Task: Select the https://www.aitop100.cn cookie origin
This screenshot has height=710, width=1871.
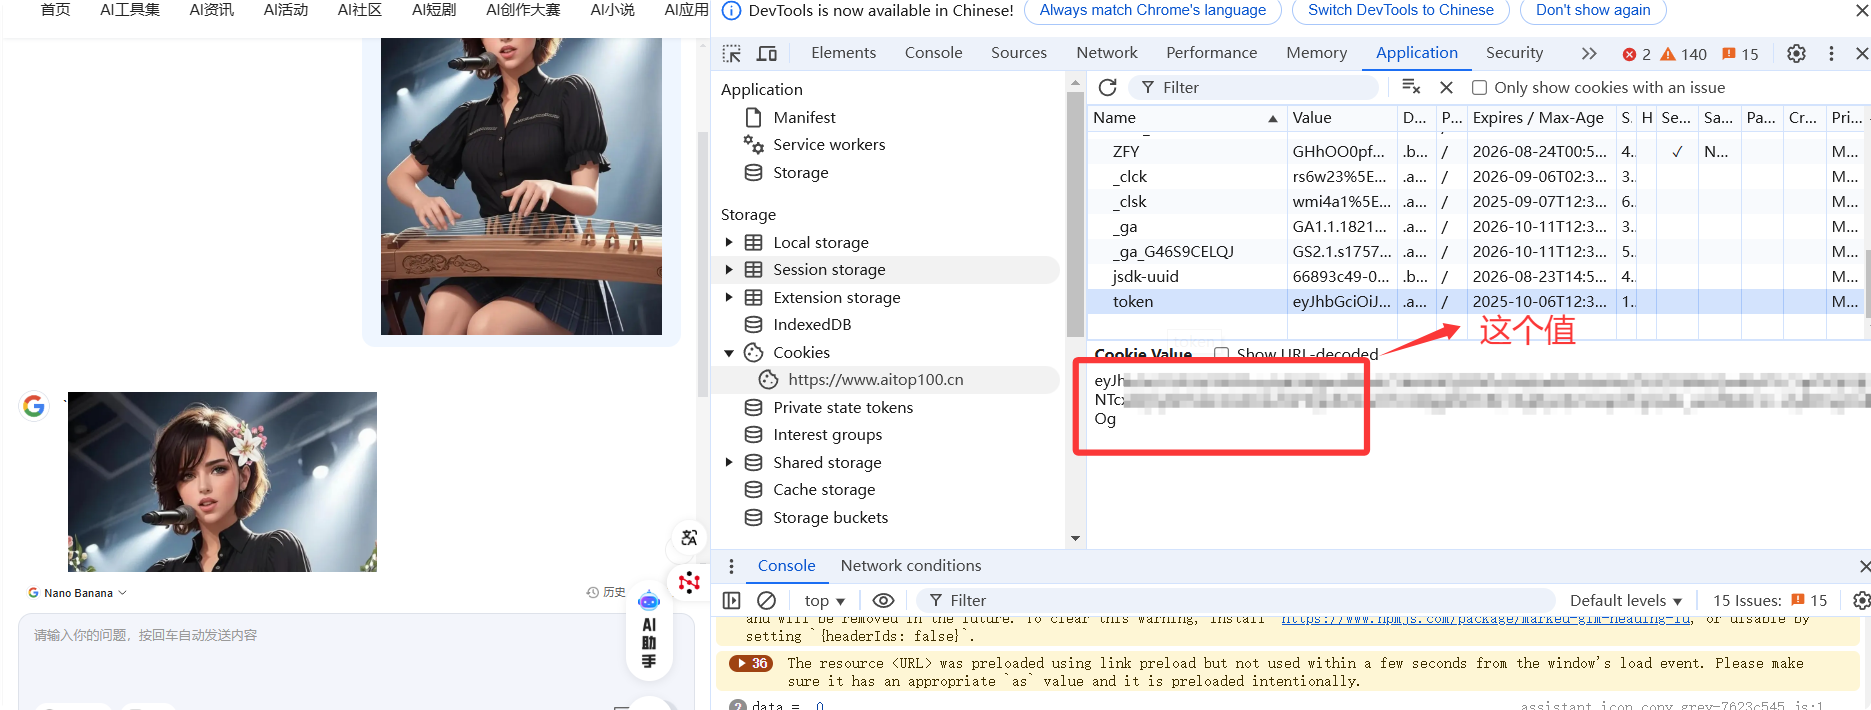Action: pos(875,380)
